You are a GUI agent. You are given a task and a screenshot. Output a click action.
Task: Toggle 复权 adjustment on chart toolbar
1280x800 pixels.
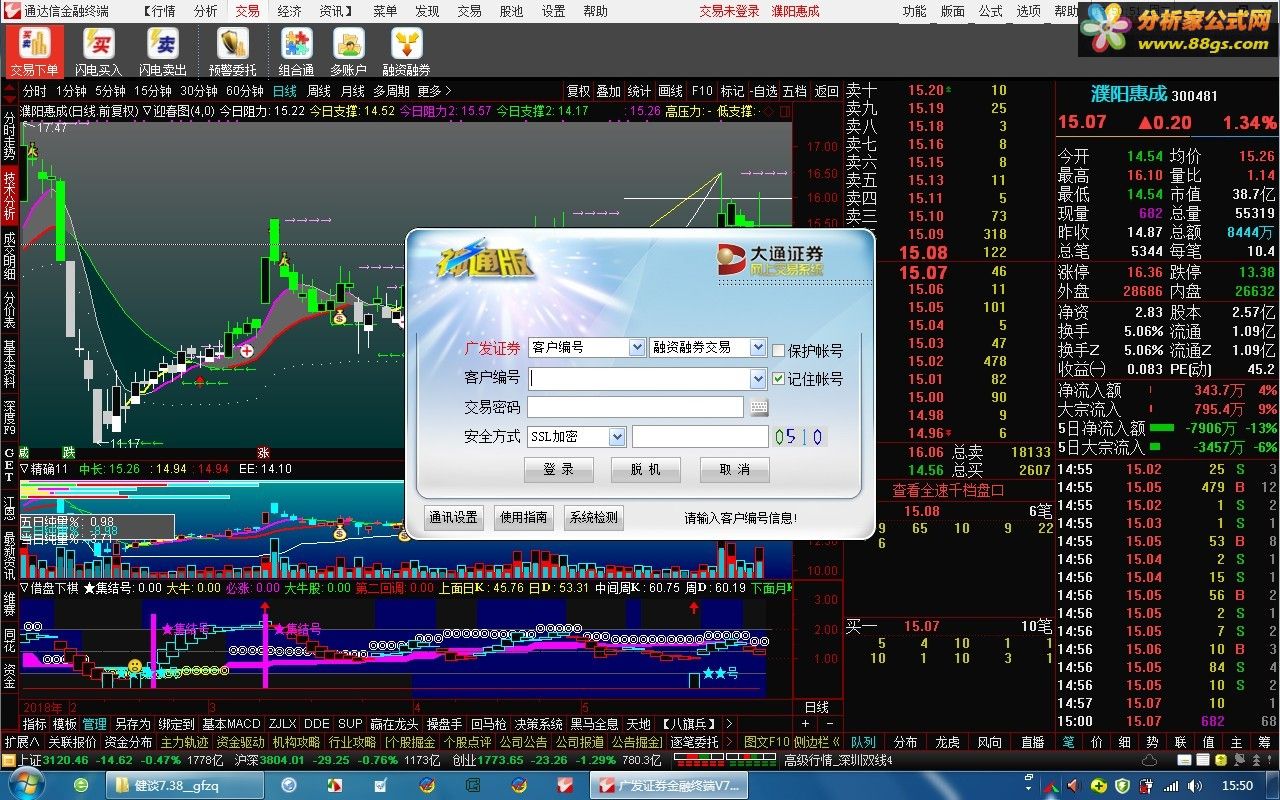[578, 91]
